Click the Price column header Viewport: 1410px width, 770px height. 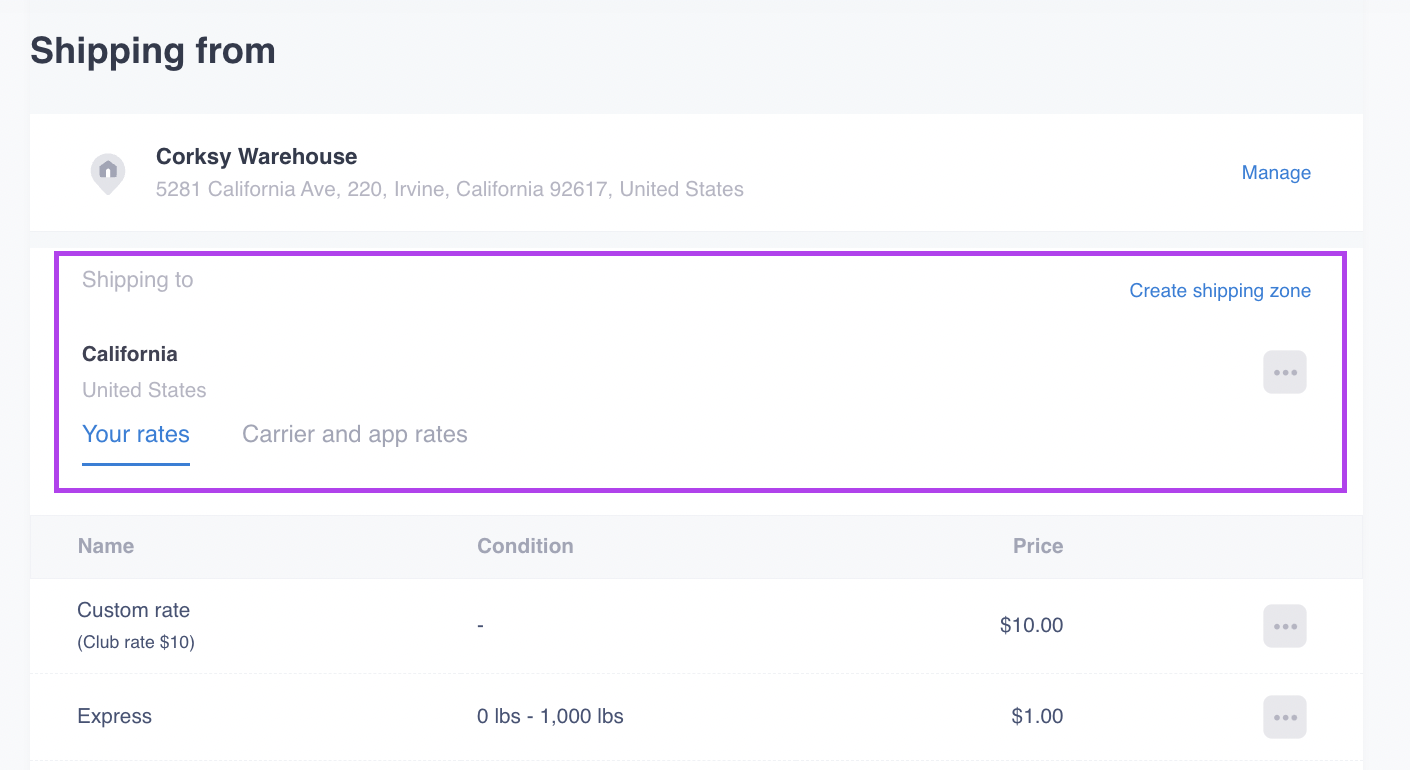pos(1037,546)
